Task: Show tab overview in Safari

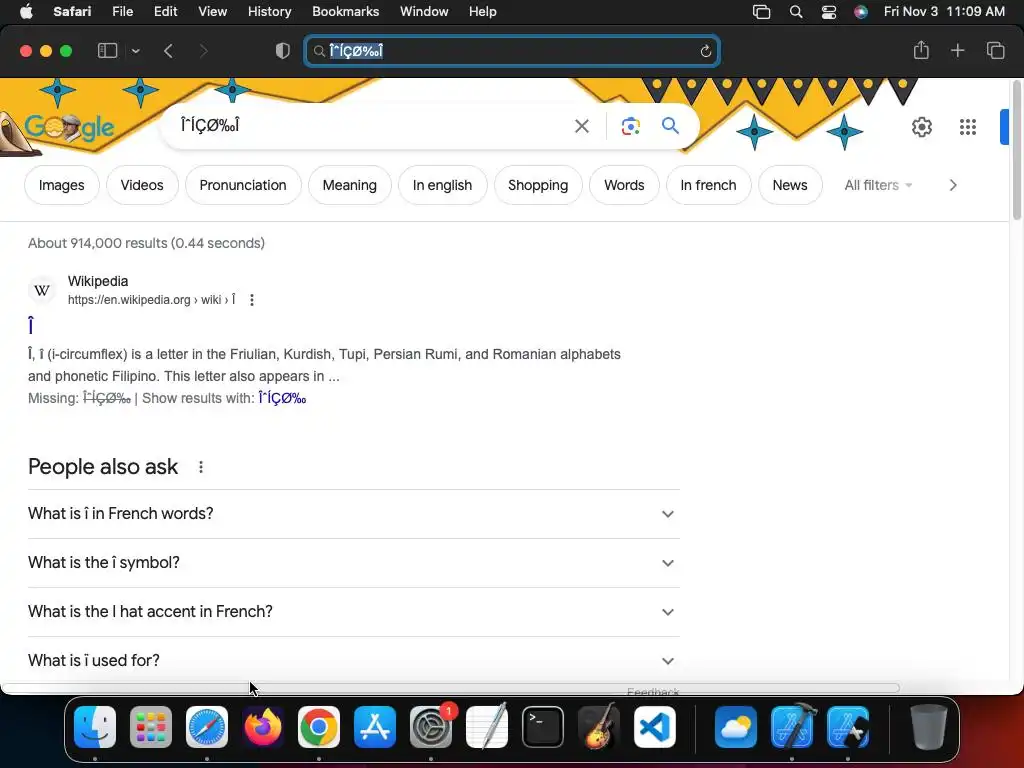Action: 995,50
